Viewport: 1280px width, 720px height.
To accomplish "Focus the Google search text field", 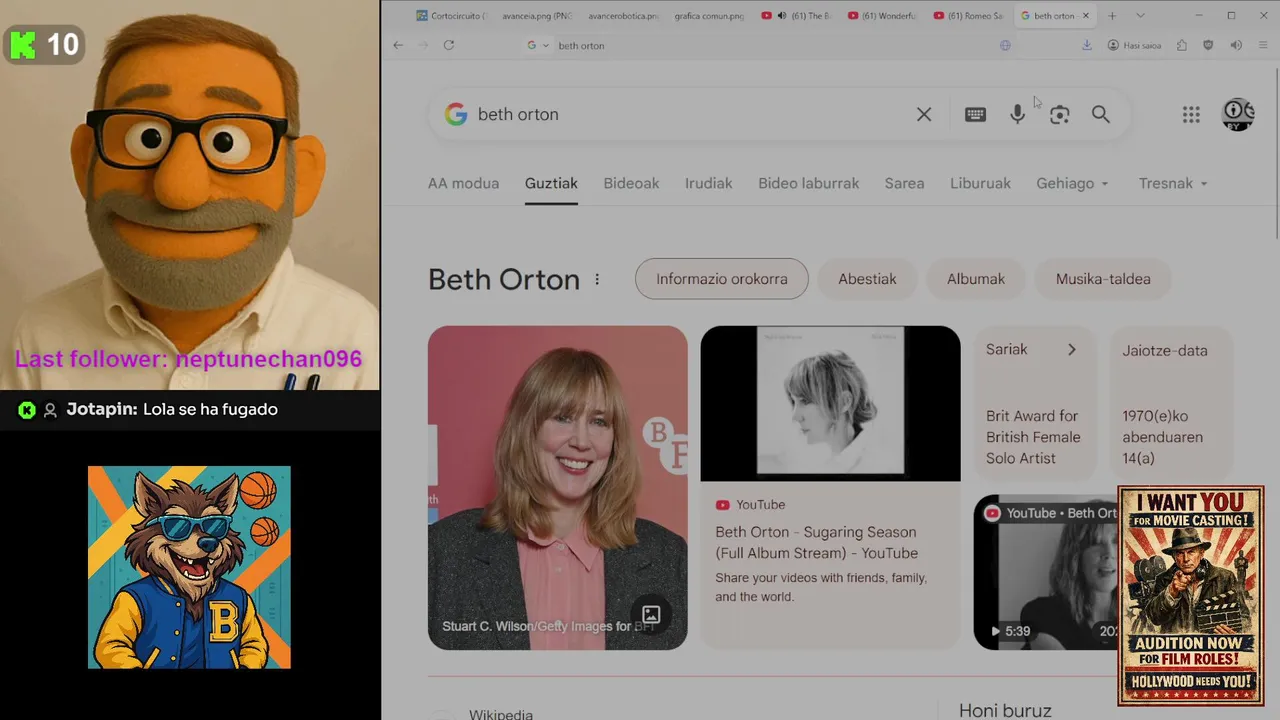I will click(690, 115).
